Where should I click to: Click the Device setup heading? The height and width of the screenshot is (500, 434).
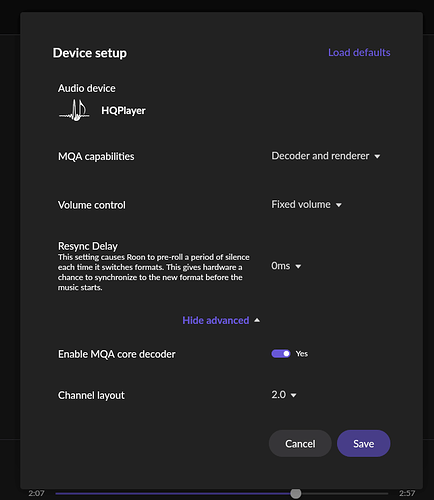pos(90,53)
